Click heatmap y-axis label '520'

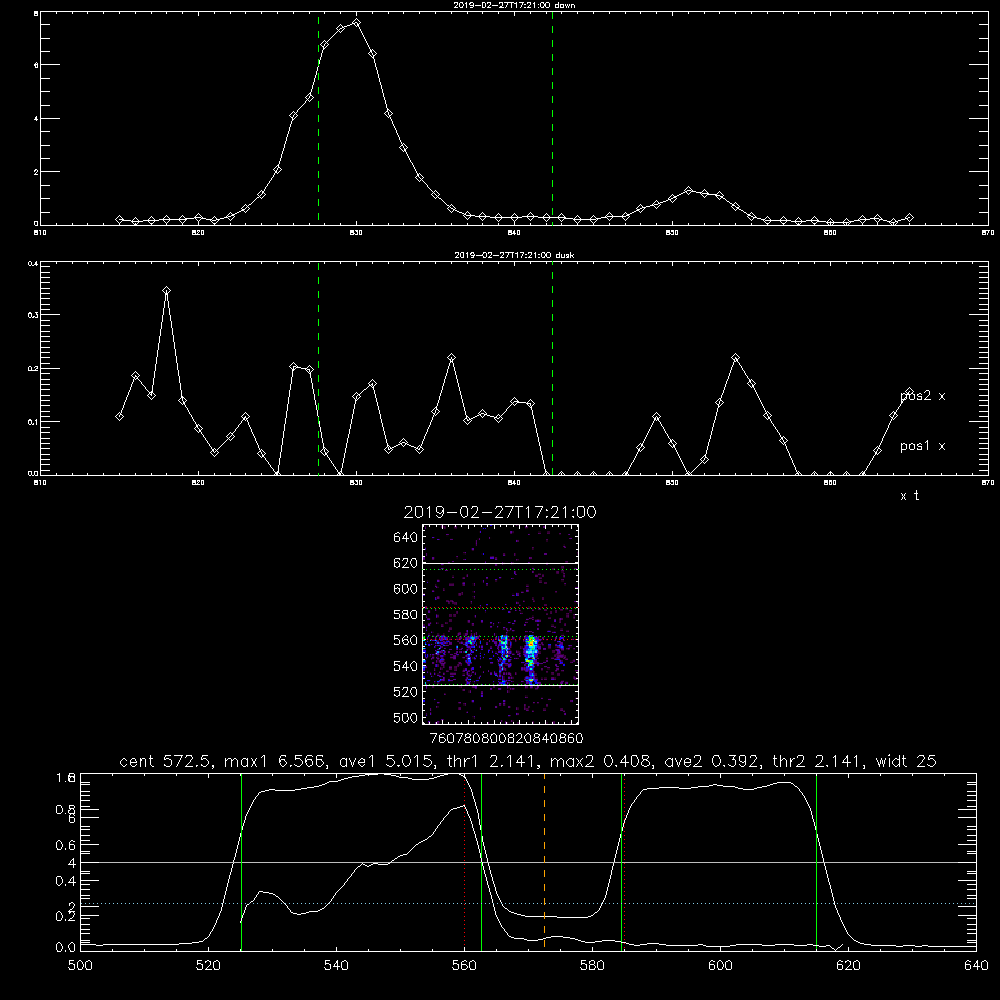406,692
